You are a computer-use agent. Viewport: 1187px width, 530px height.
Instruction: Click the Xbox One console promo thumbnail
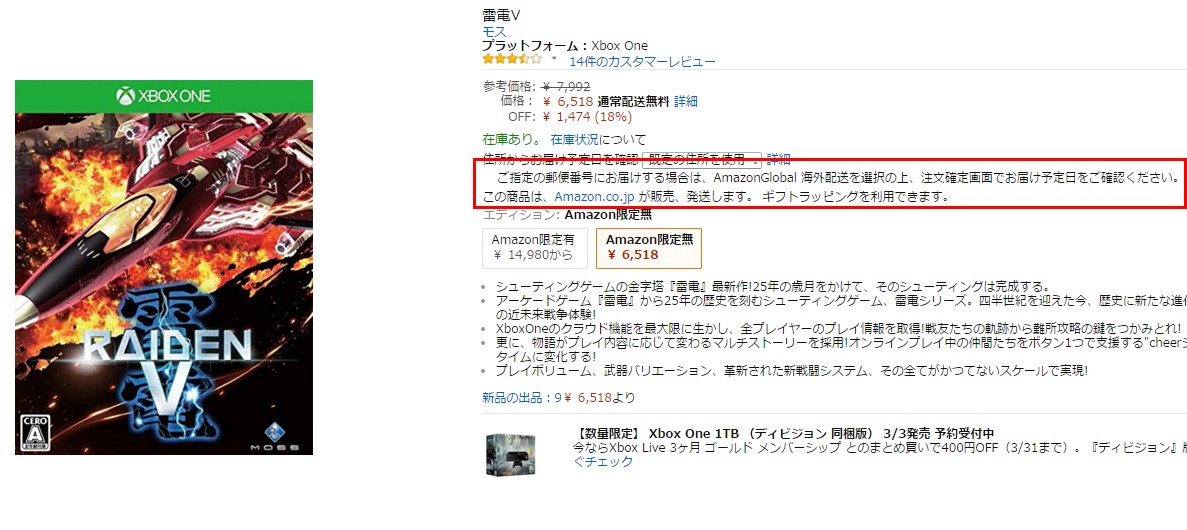511,454
